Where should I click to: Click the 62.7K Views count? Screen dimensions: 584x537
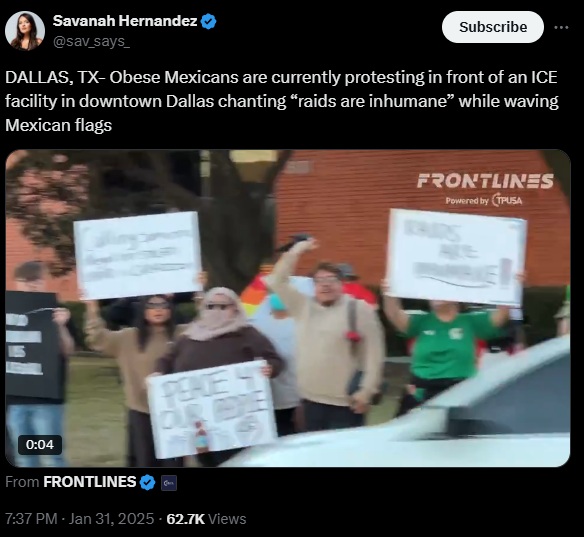point(206,519)
